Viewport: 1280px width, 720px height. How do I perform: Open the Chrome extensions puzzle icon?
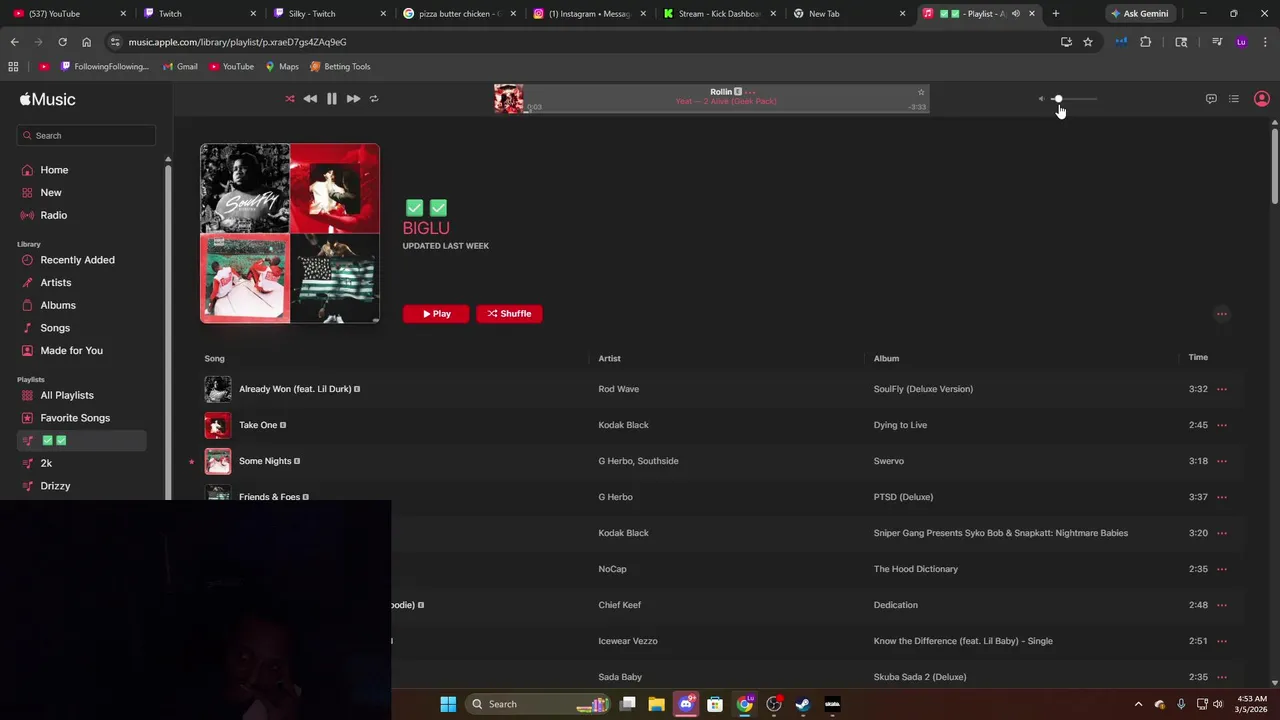[x=1146, y=42]
